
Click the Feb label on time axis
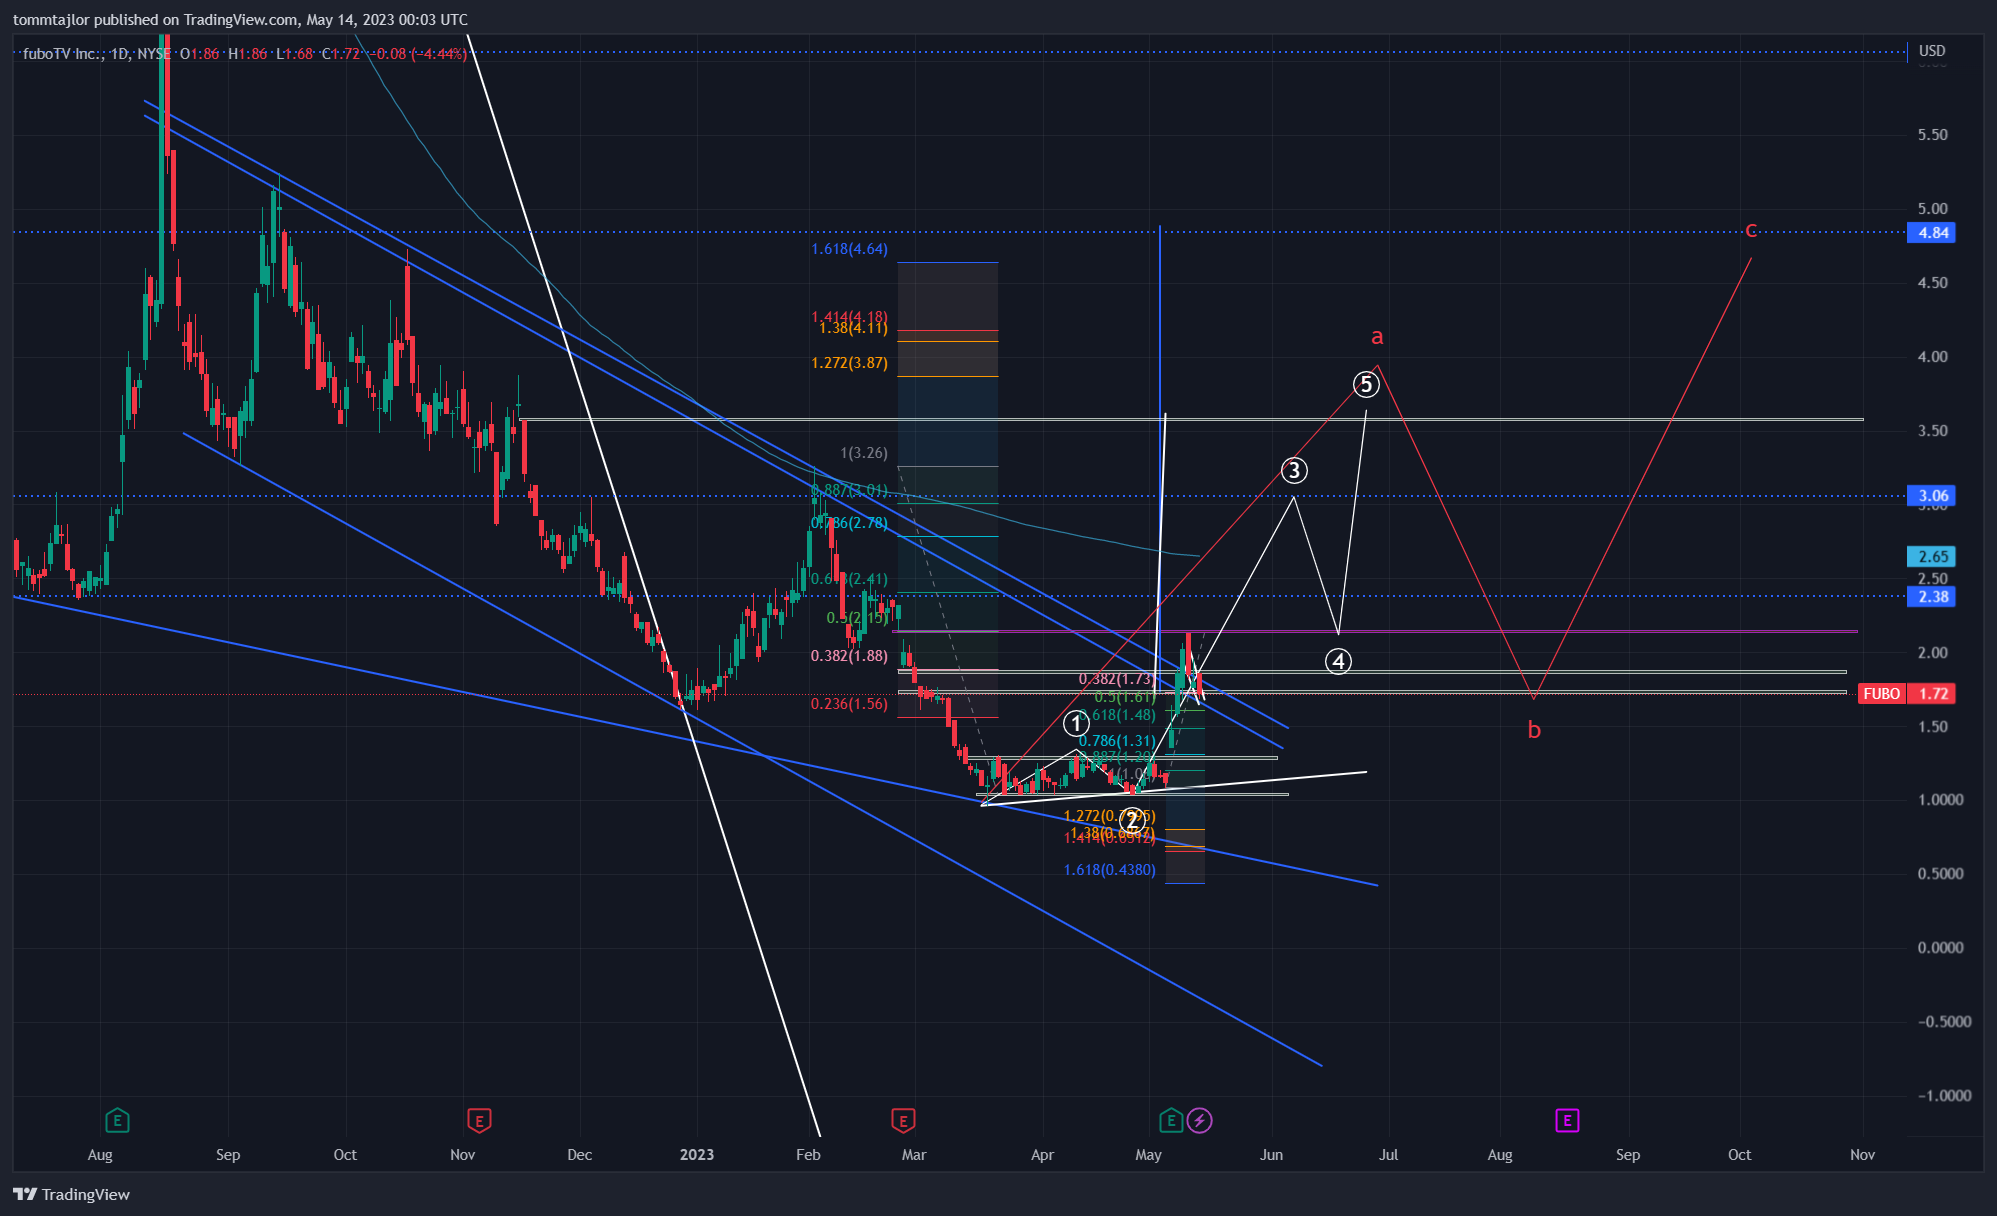click(x=808, y=1154)
